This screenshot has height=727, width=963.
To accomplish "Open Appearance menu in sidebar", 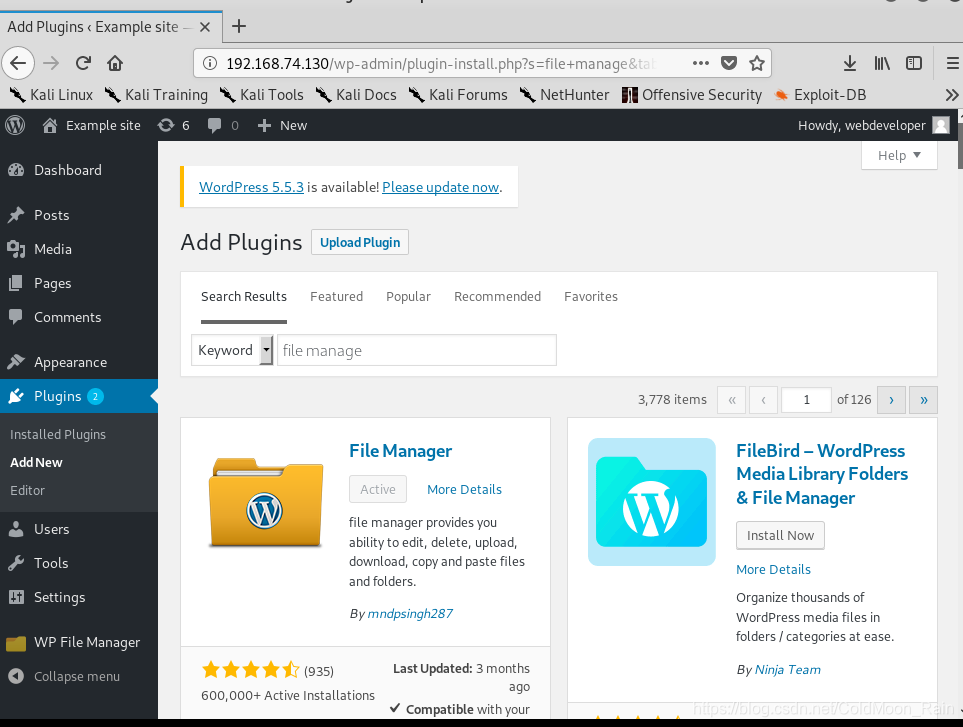I will point(79,362).
